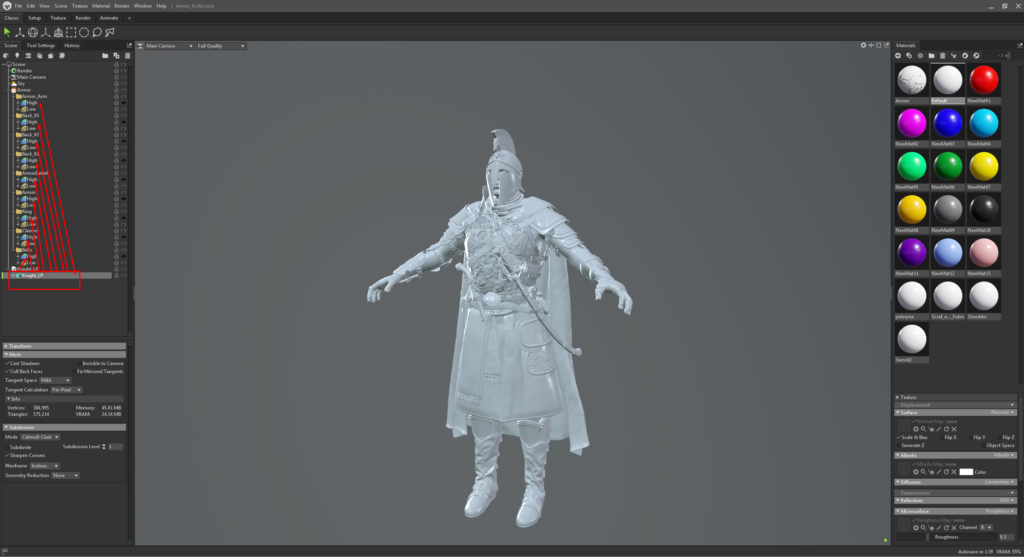Collapse the Subdivision section

coord(64,427)
